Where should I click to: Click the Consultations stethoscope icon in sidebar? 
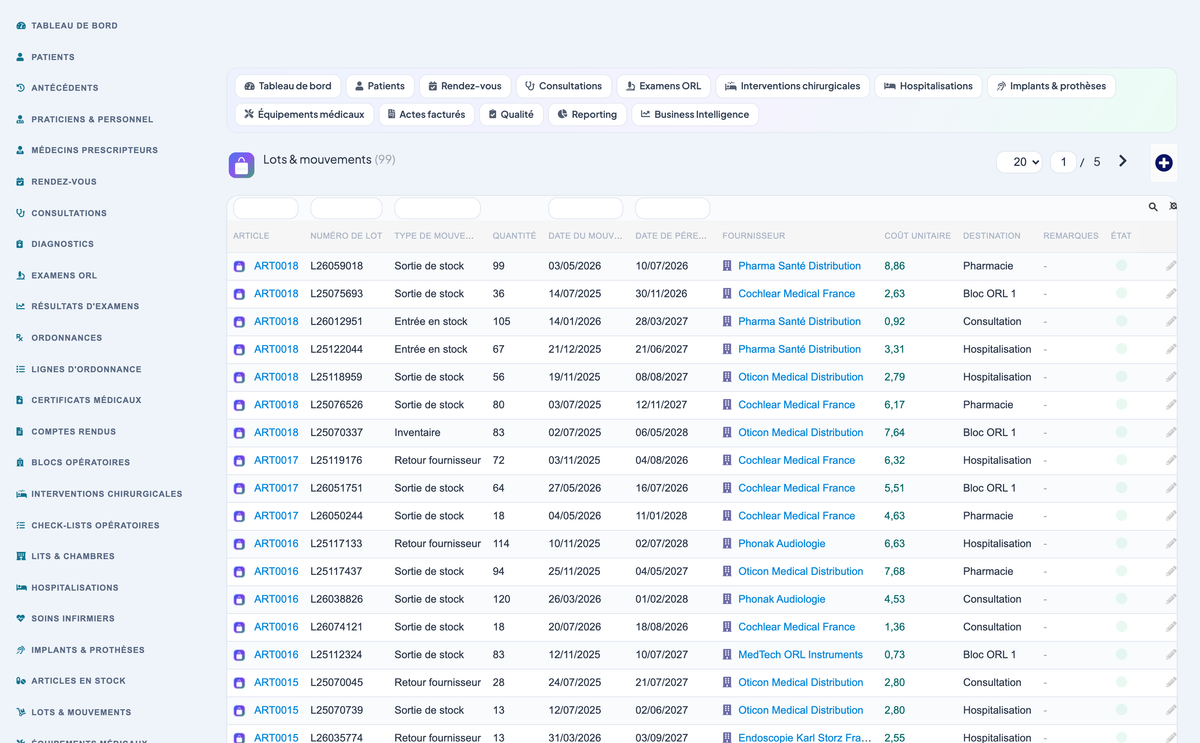coord(21,213)
